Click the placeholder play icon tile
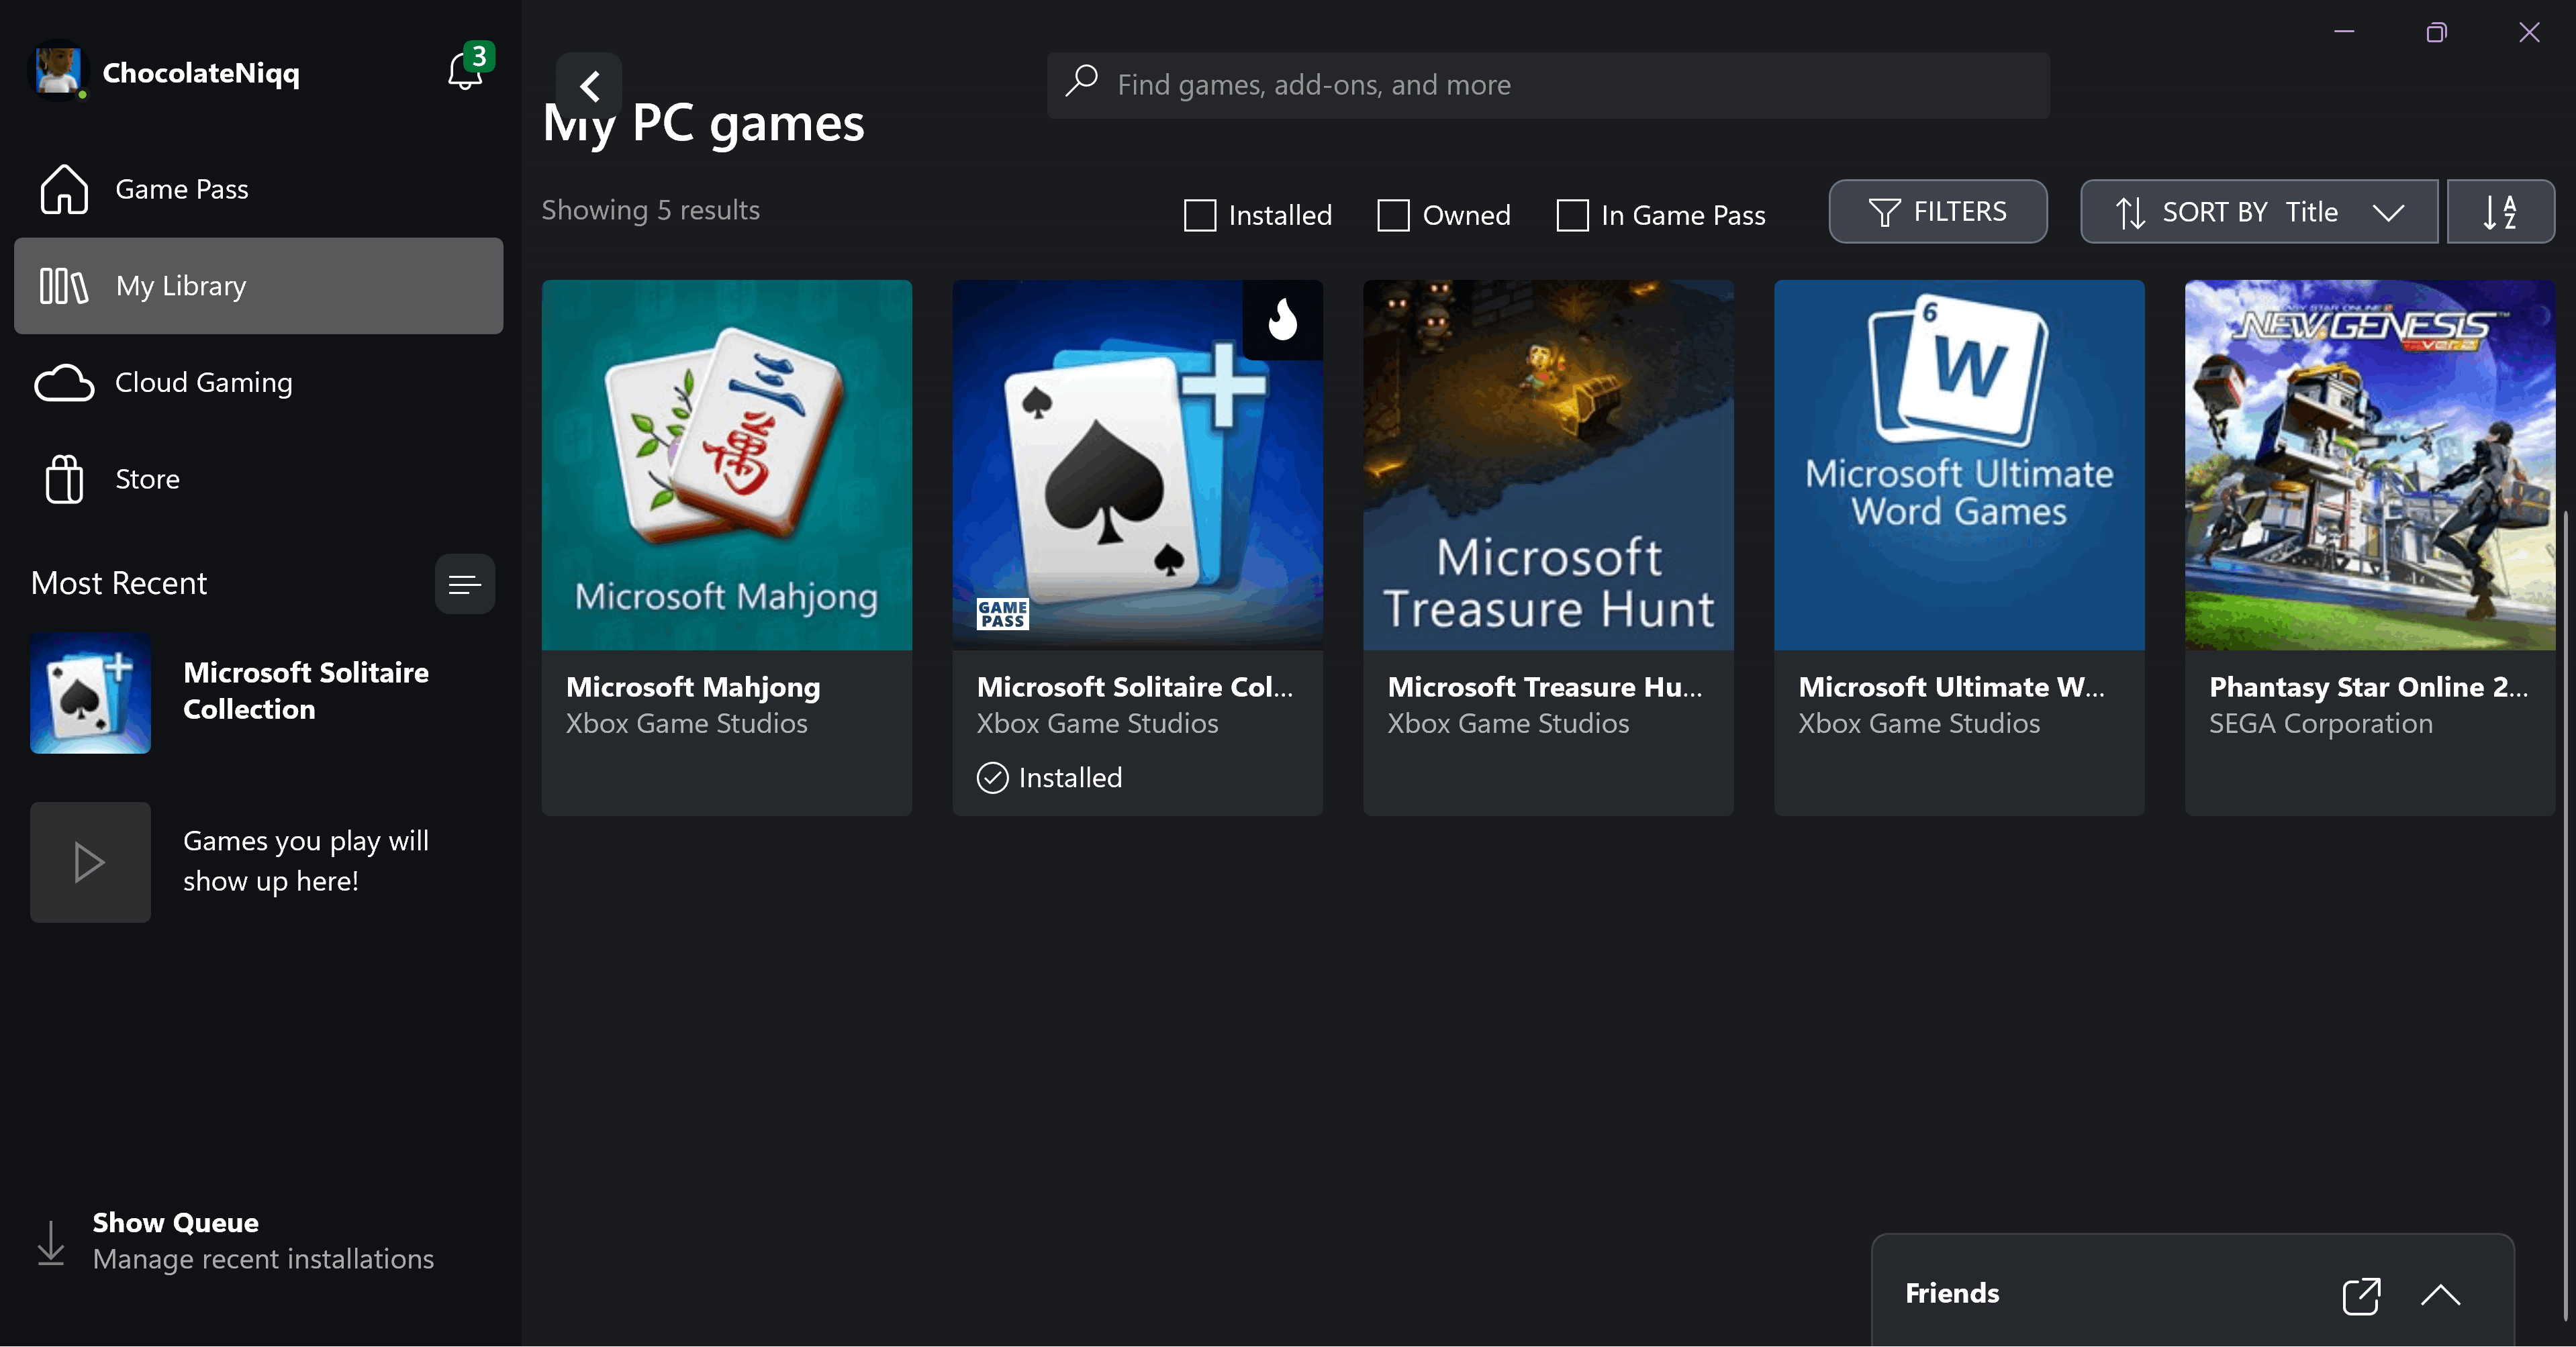The width and height of the screenshot is (2576, 1347). pos(90,862)
